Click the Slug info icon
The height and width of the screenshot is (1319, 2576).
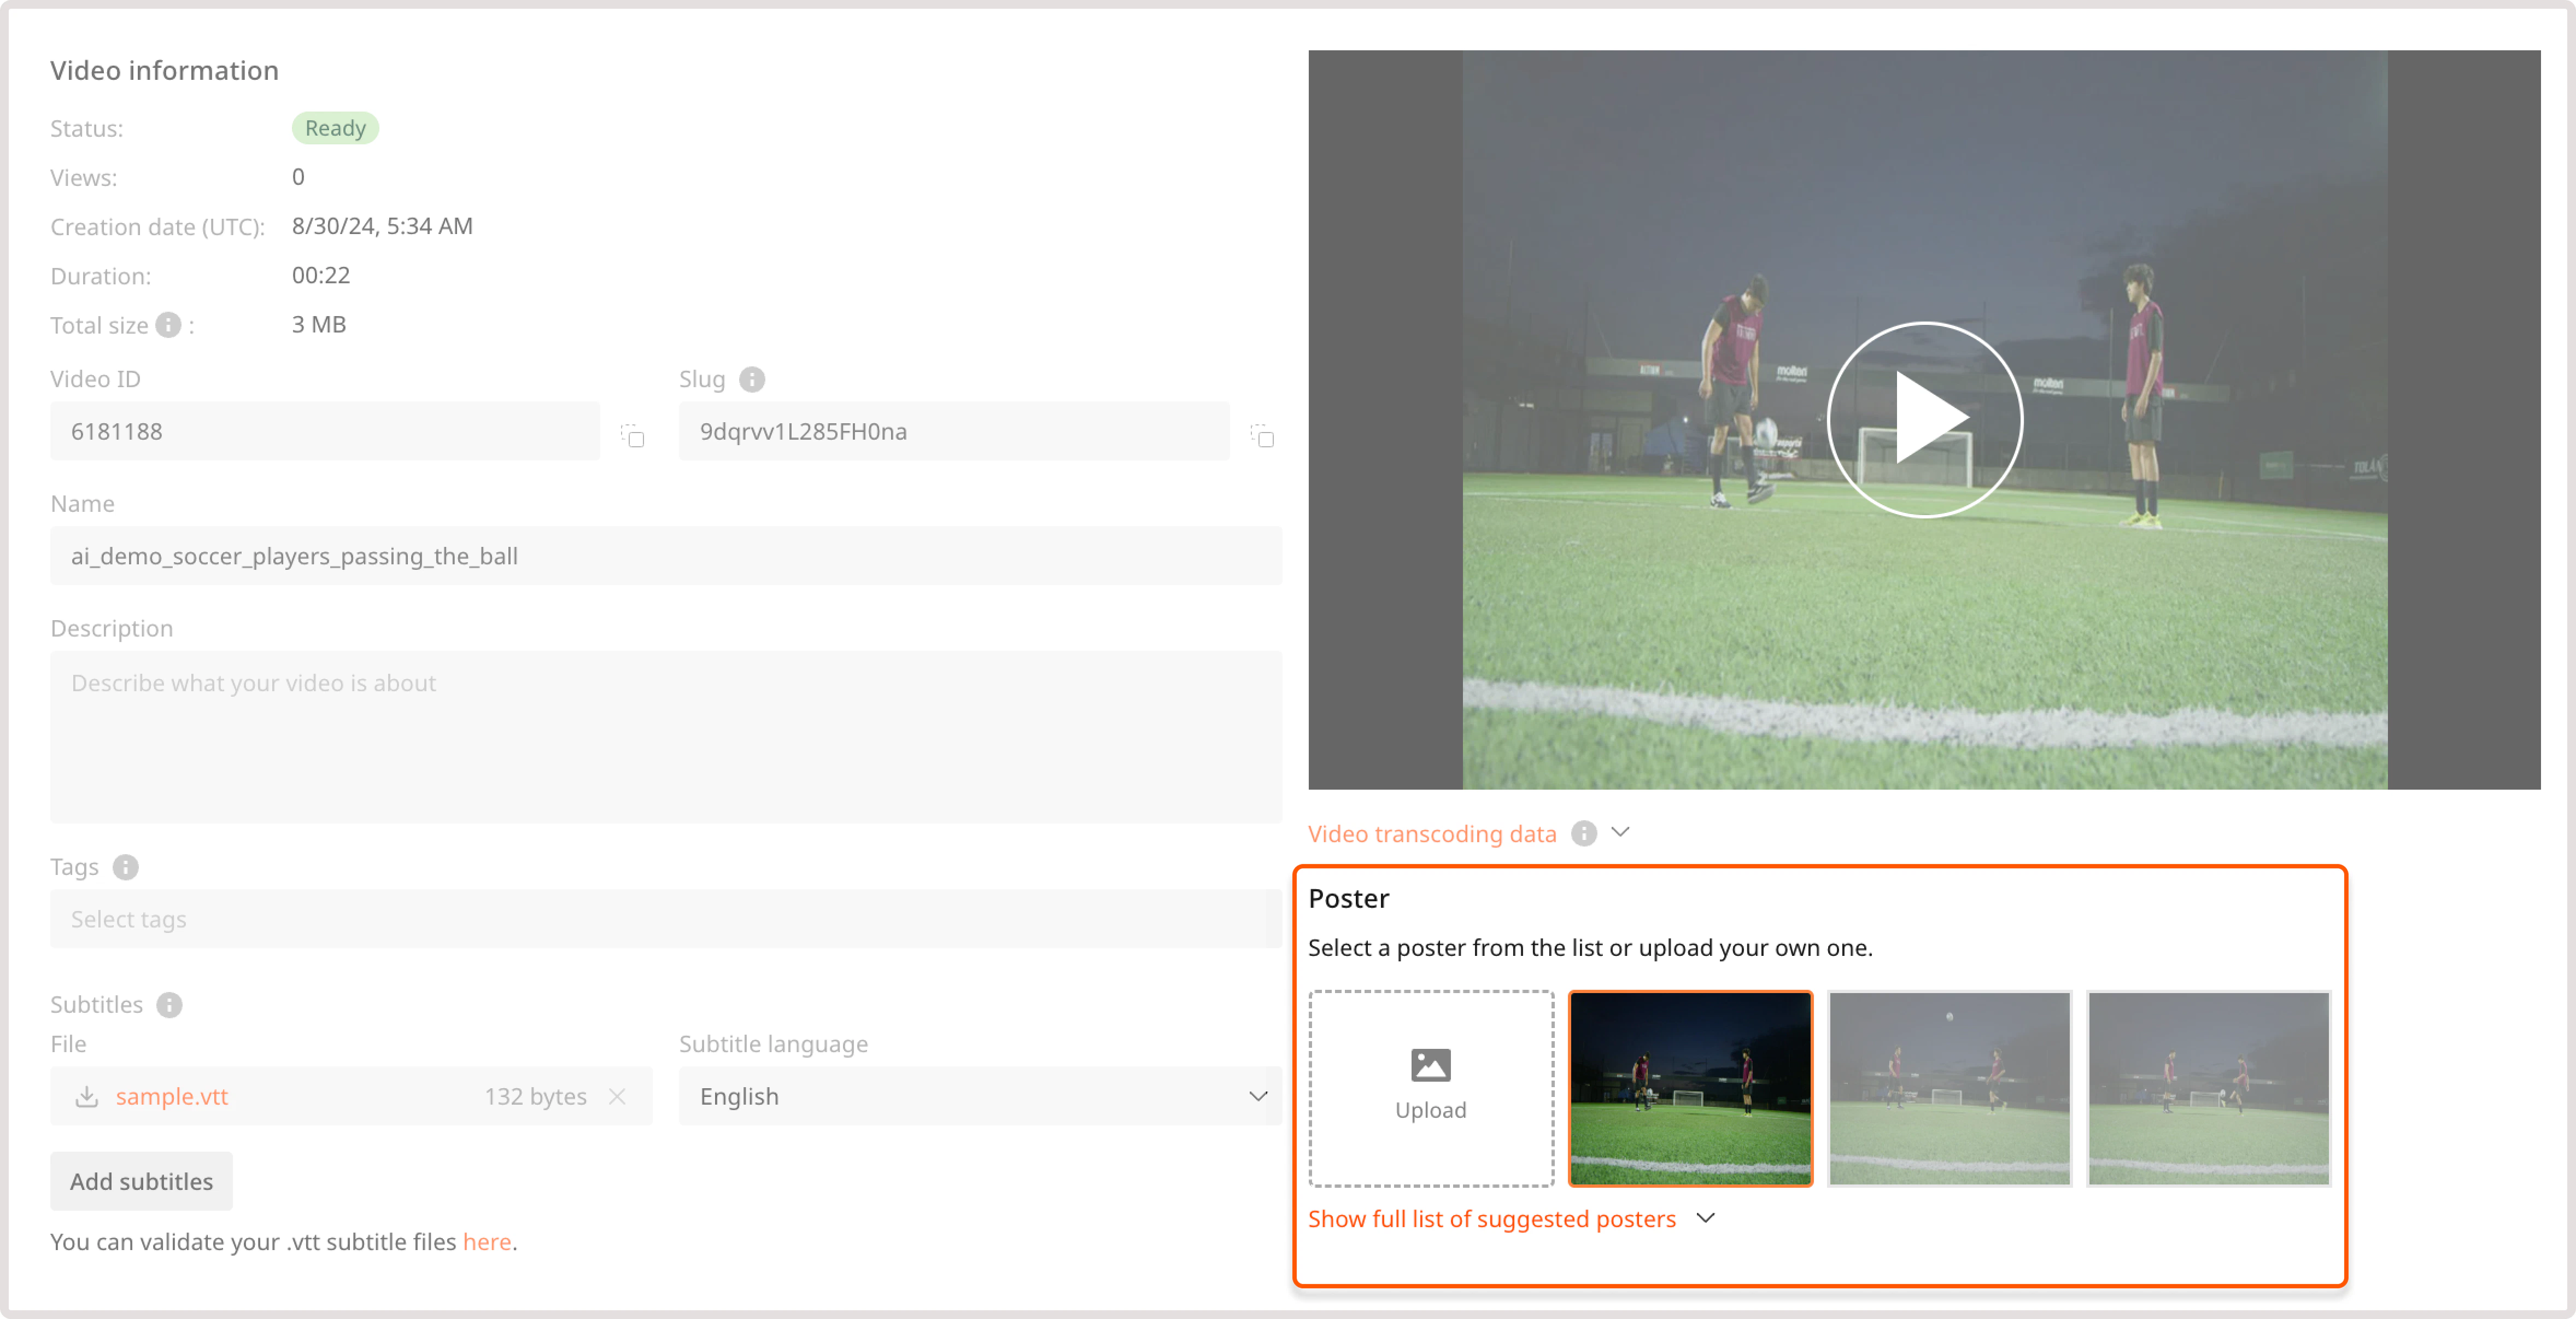[752, 380]
